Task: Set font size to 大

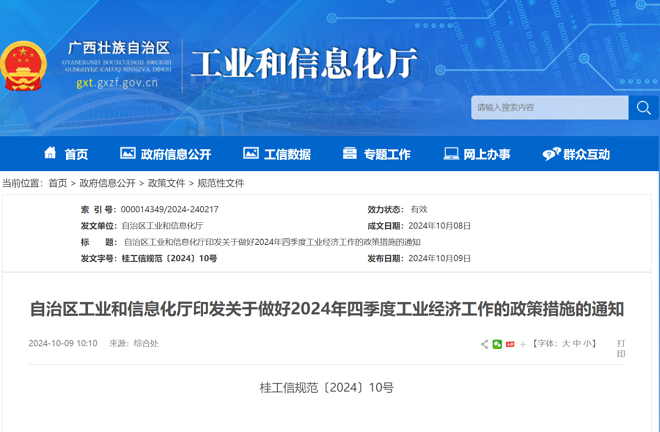Action: [566, 344]
